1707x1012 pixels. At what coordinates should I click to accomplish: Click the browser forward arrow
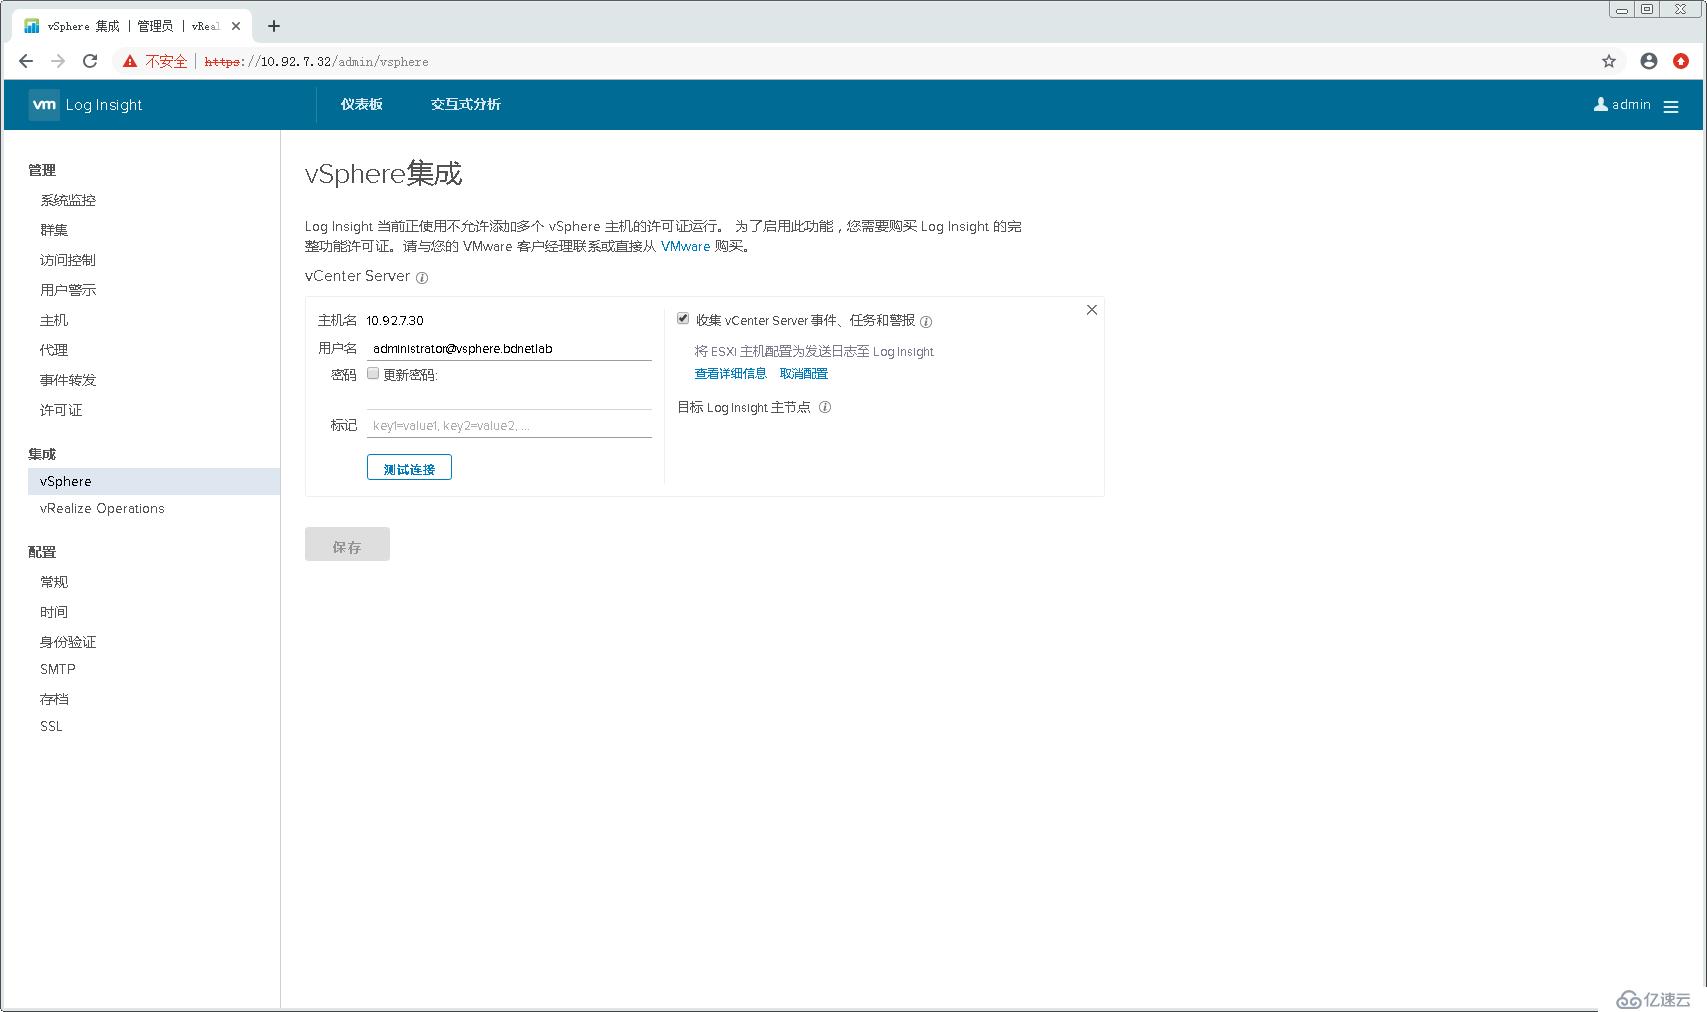point(58,61)
